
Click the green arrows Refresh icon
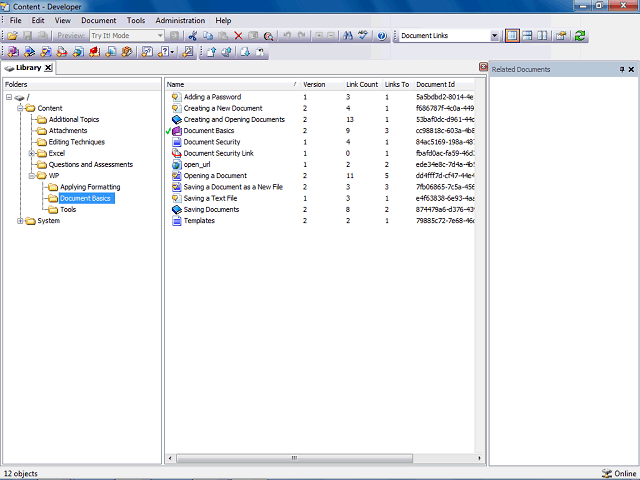pos(580,36)
